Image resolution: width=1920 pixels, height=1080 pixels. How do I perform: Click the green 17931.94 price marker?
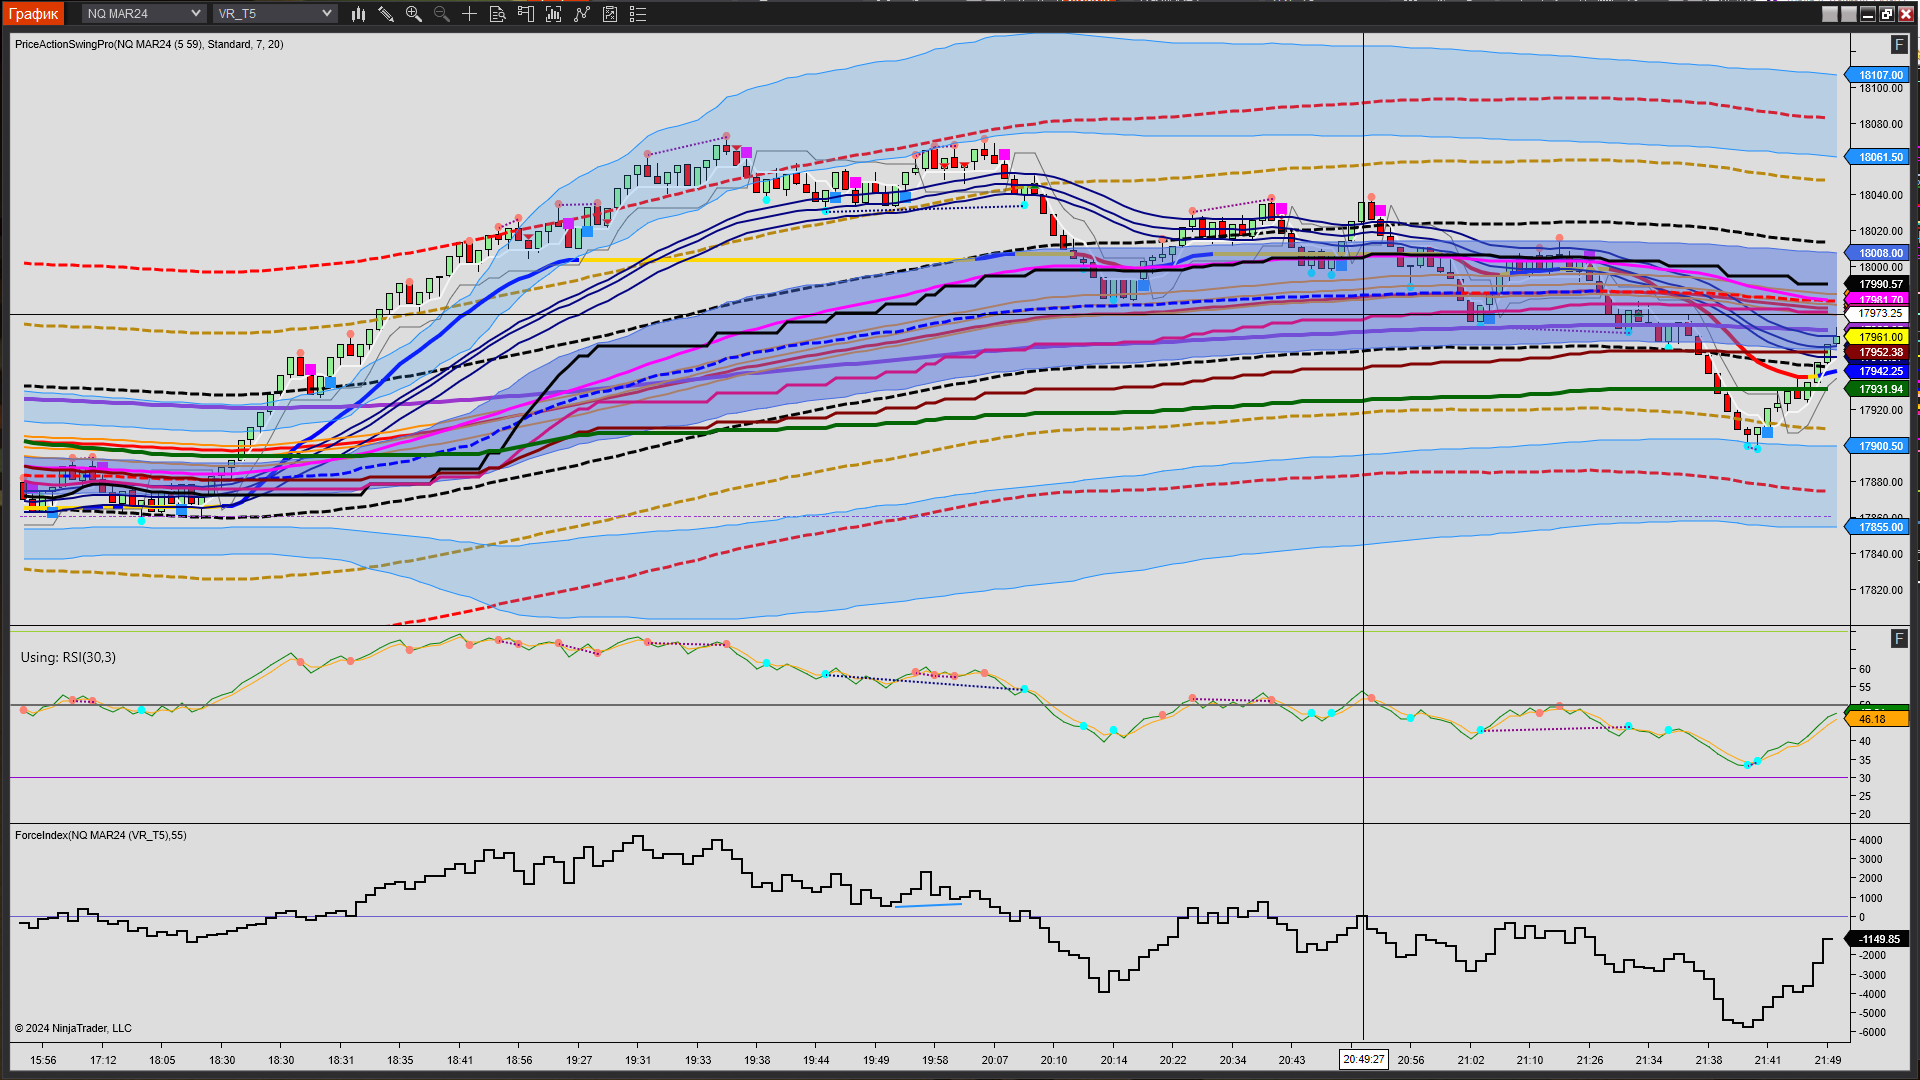click(x=1878, y=389)
